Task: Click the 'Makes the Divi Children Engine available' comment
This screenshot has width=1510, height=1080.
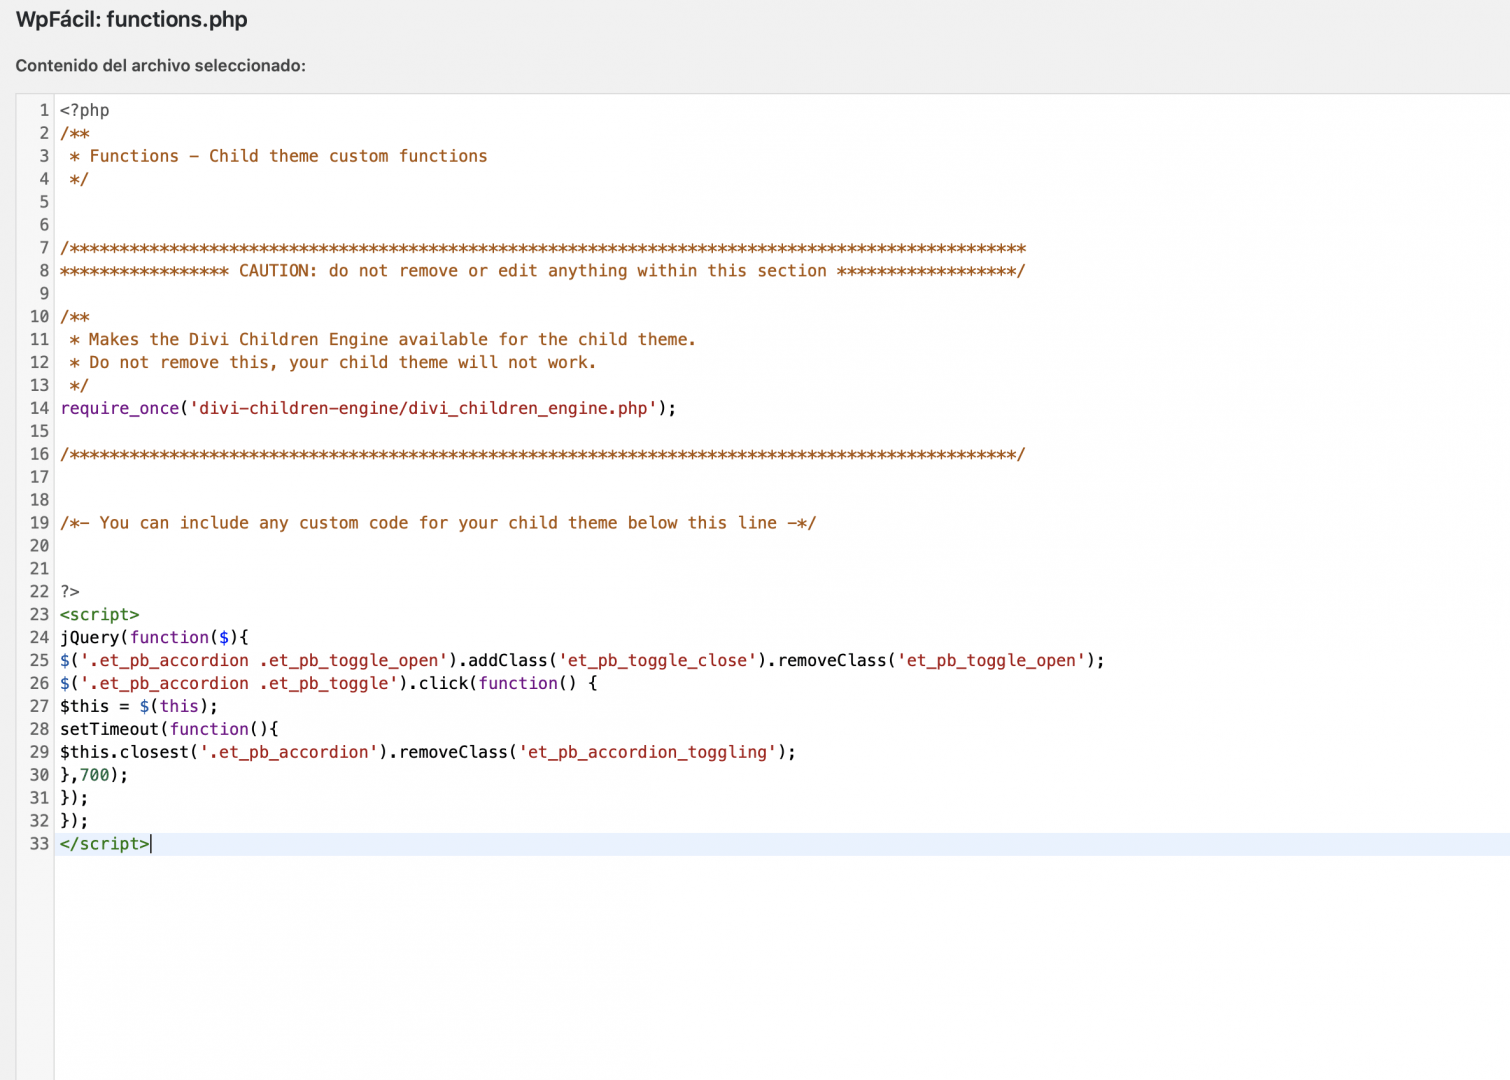Action: click(383, 340)
